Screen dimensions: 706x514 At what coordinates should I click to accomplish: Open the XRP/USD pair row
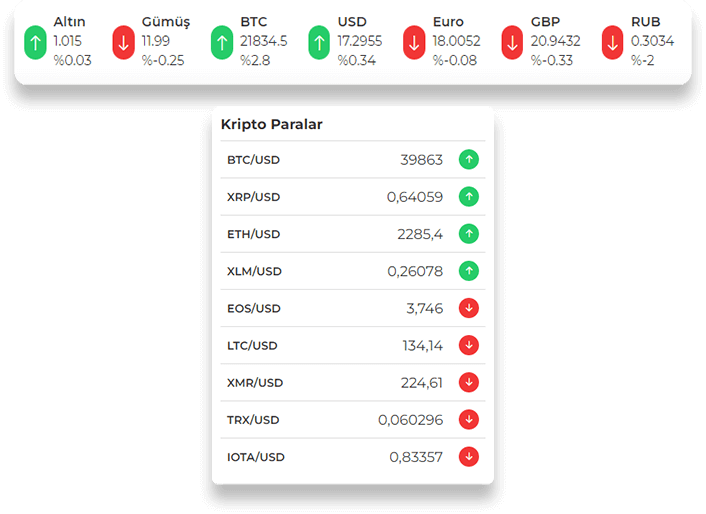coord(253,197)
